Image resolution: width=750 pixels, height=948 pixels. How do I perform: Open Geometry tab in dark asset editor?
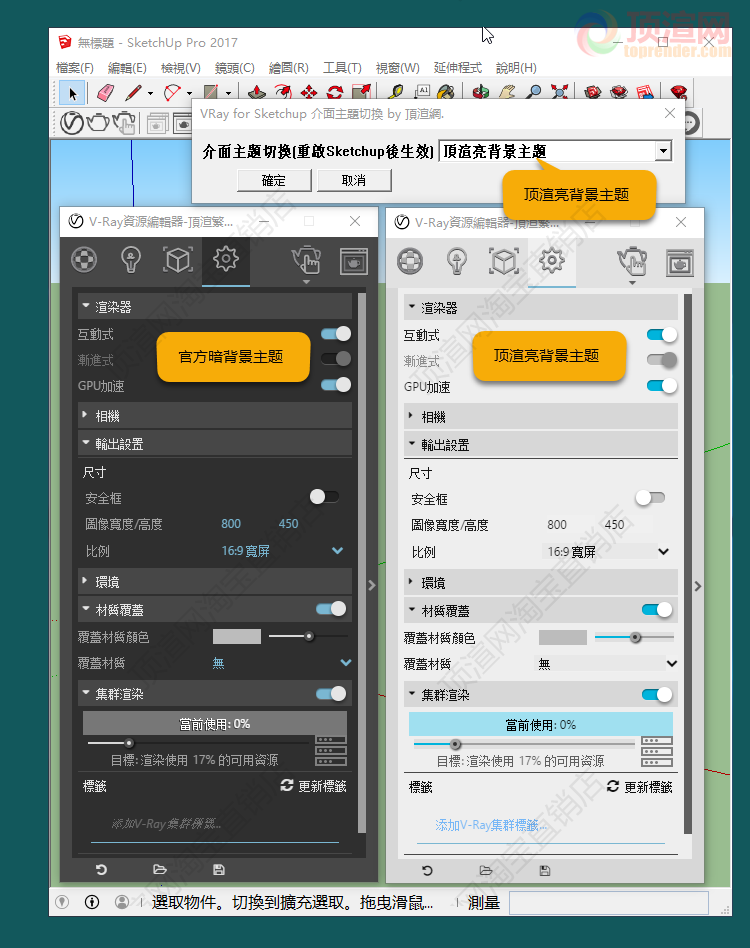178,260
